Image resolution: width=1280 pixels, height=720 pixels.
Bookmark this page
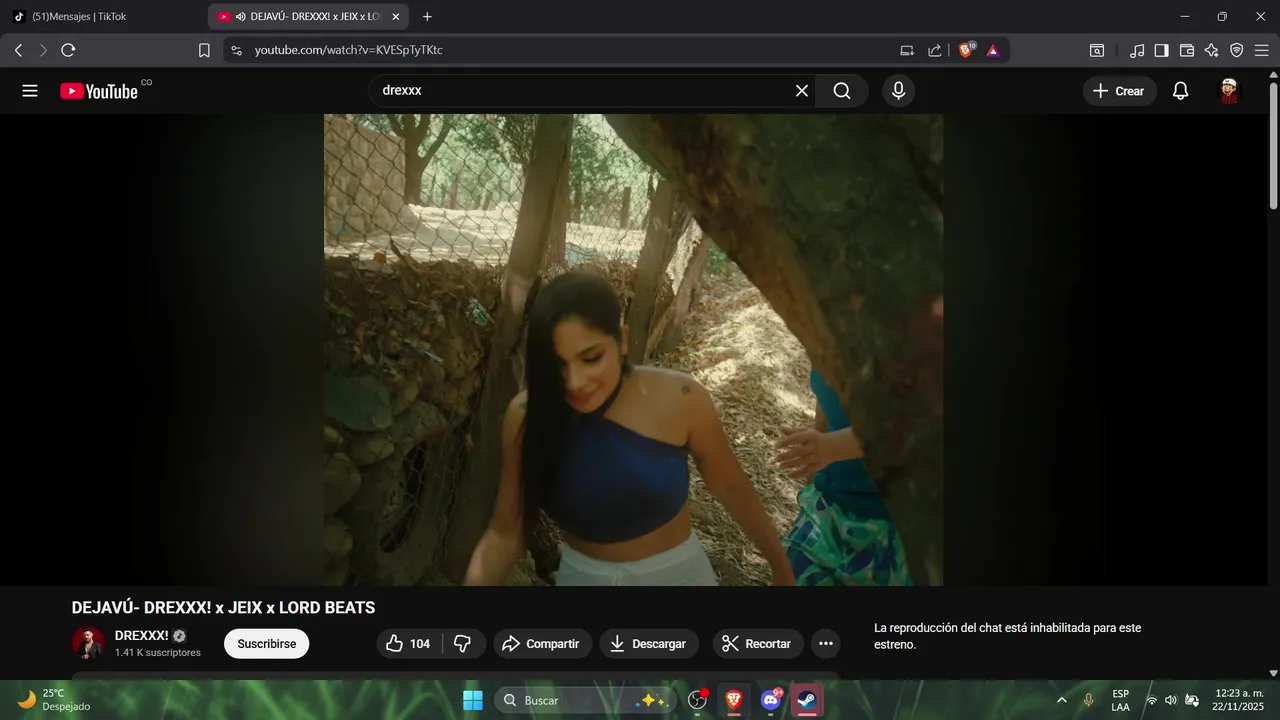pos(204,50)
